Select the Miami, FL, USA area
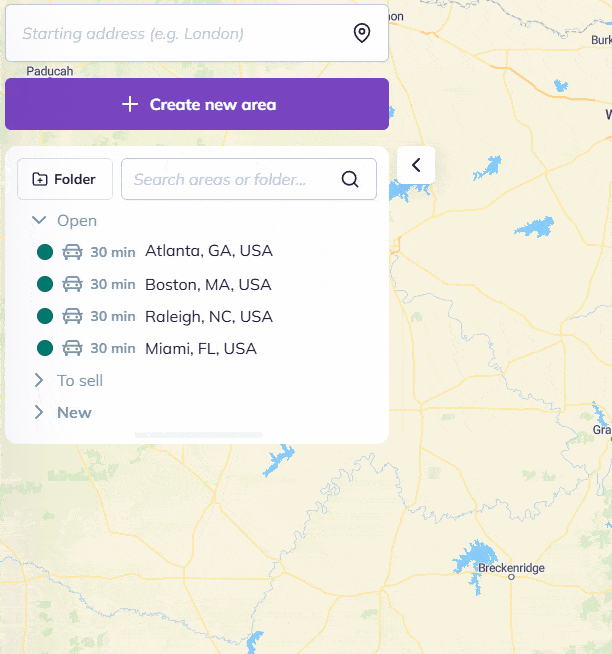This screenshot has height=654, width=612. [x=201, y=349]
